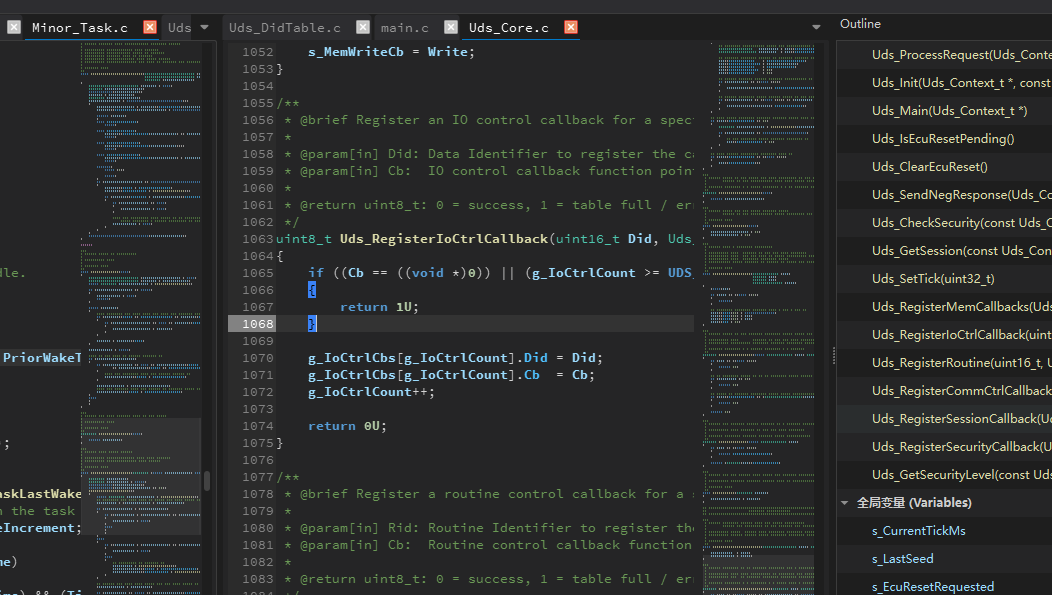Image resolution: width=1052 pixels, height=595 pixels.
Task: Open right editor tab list dropdown
Action: pos(816,28)
